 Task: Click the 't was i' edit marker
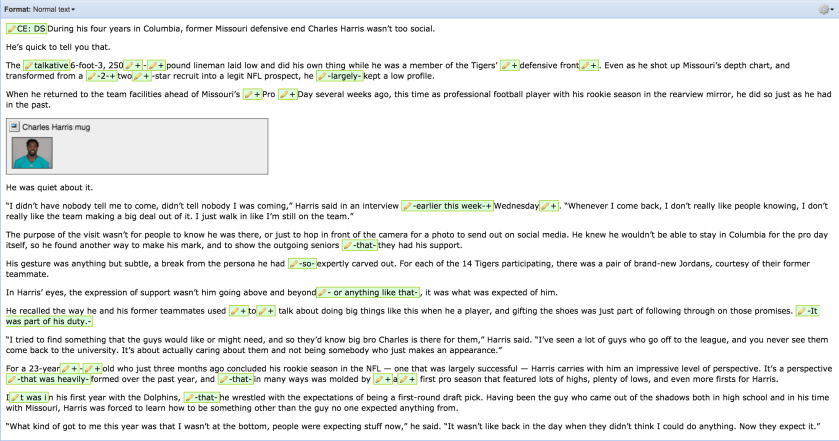pos(23,397)
